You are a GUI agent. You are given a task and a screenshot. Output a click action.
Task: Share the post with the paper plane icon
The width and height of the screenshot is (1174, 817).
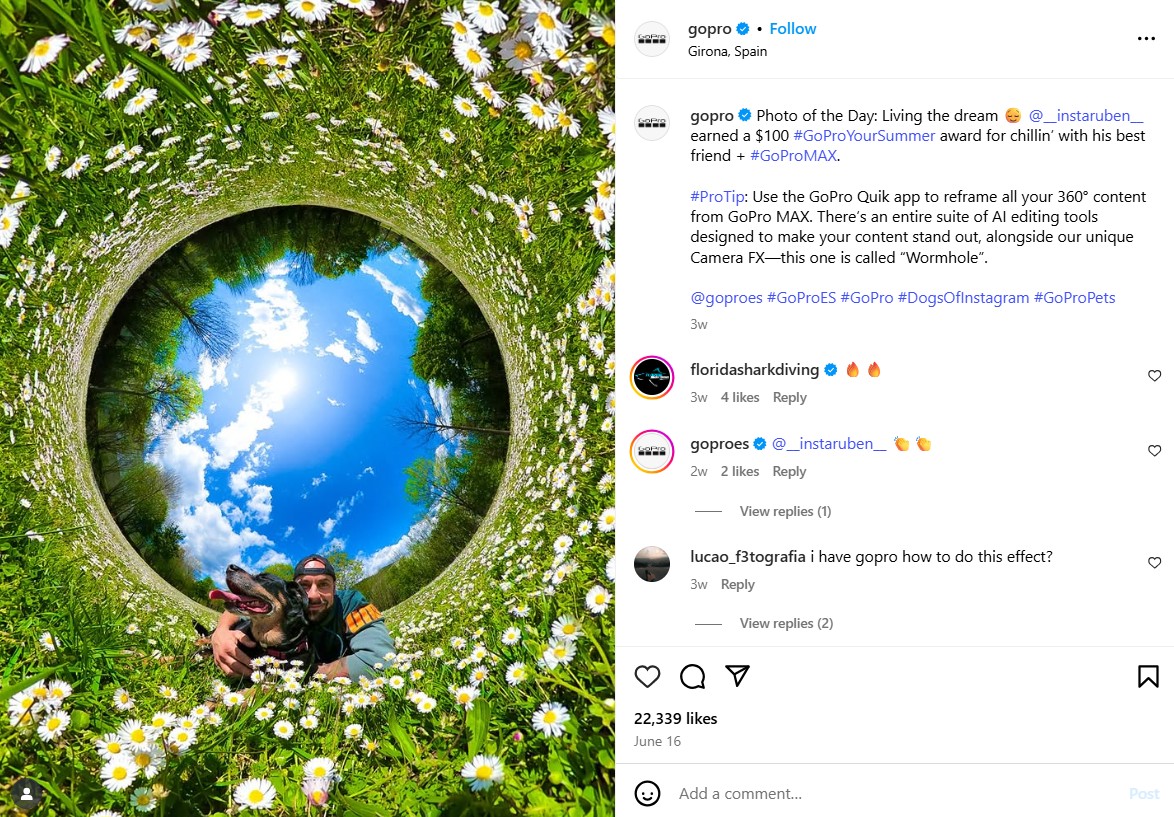click(x=737, y=676)
